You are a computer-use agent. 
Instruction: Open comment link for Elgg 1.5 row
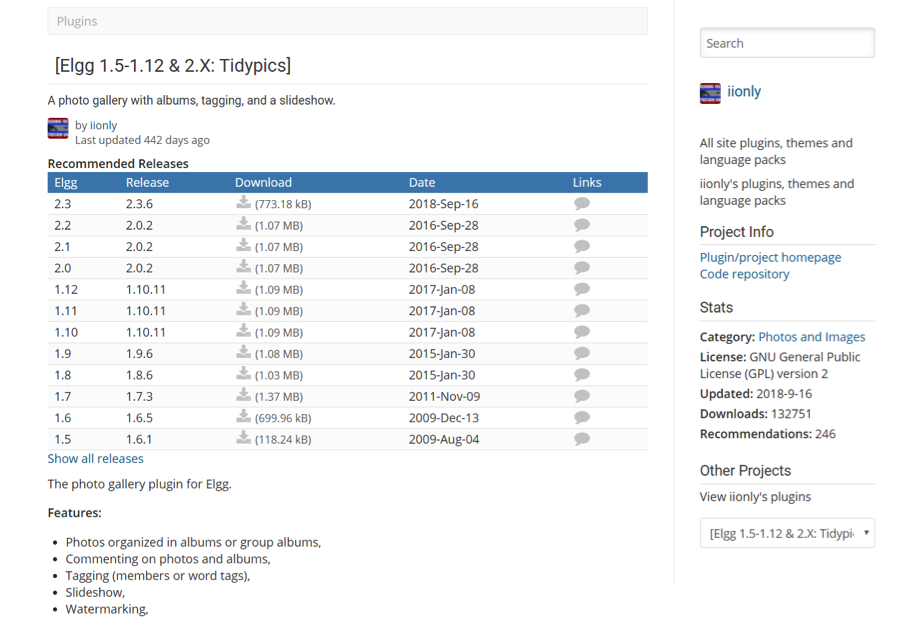582,439
